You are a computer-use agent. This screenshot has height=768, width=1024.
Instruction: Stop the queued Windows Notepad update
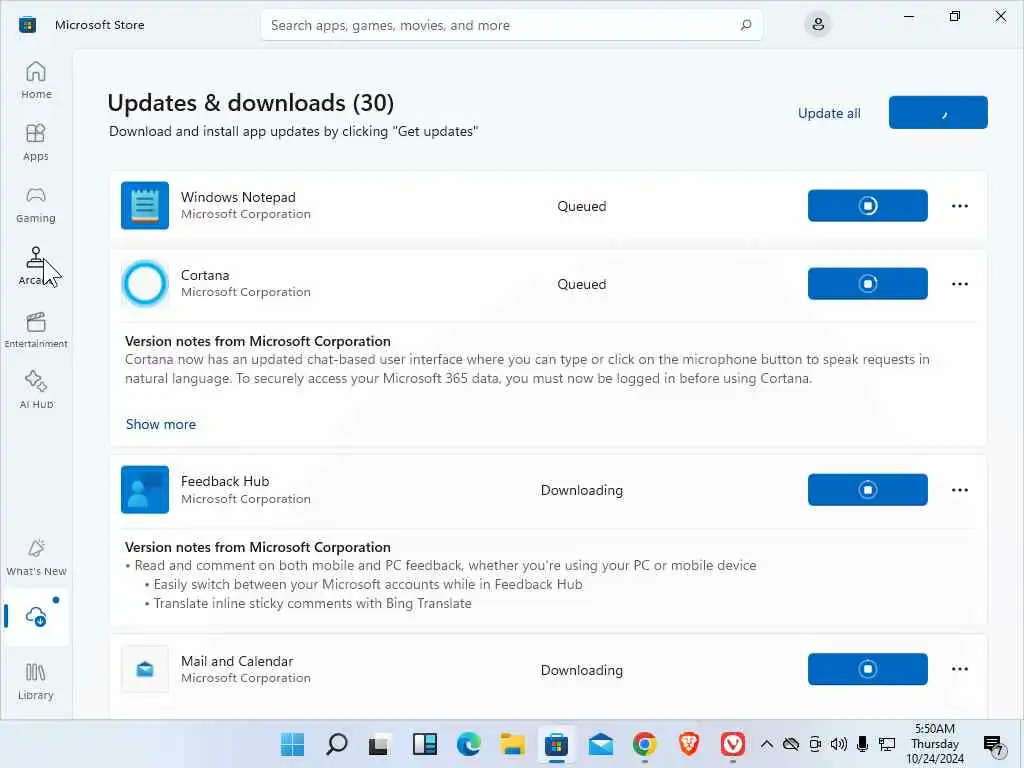pos(867,206)
